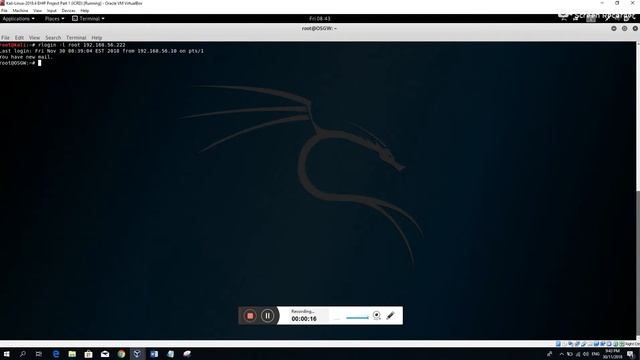Close the root@OSGW terminal window
The width and height of the screenshot is (640, 360).
tap(635, 29)
